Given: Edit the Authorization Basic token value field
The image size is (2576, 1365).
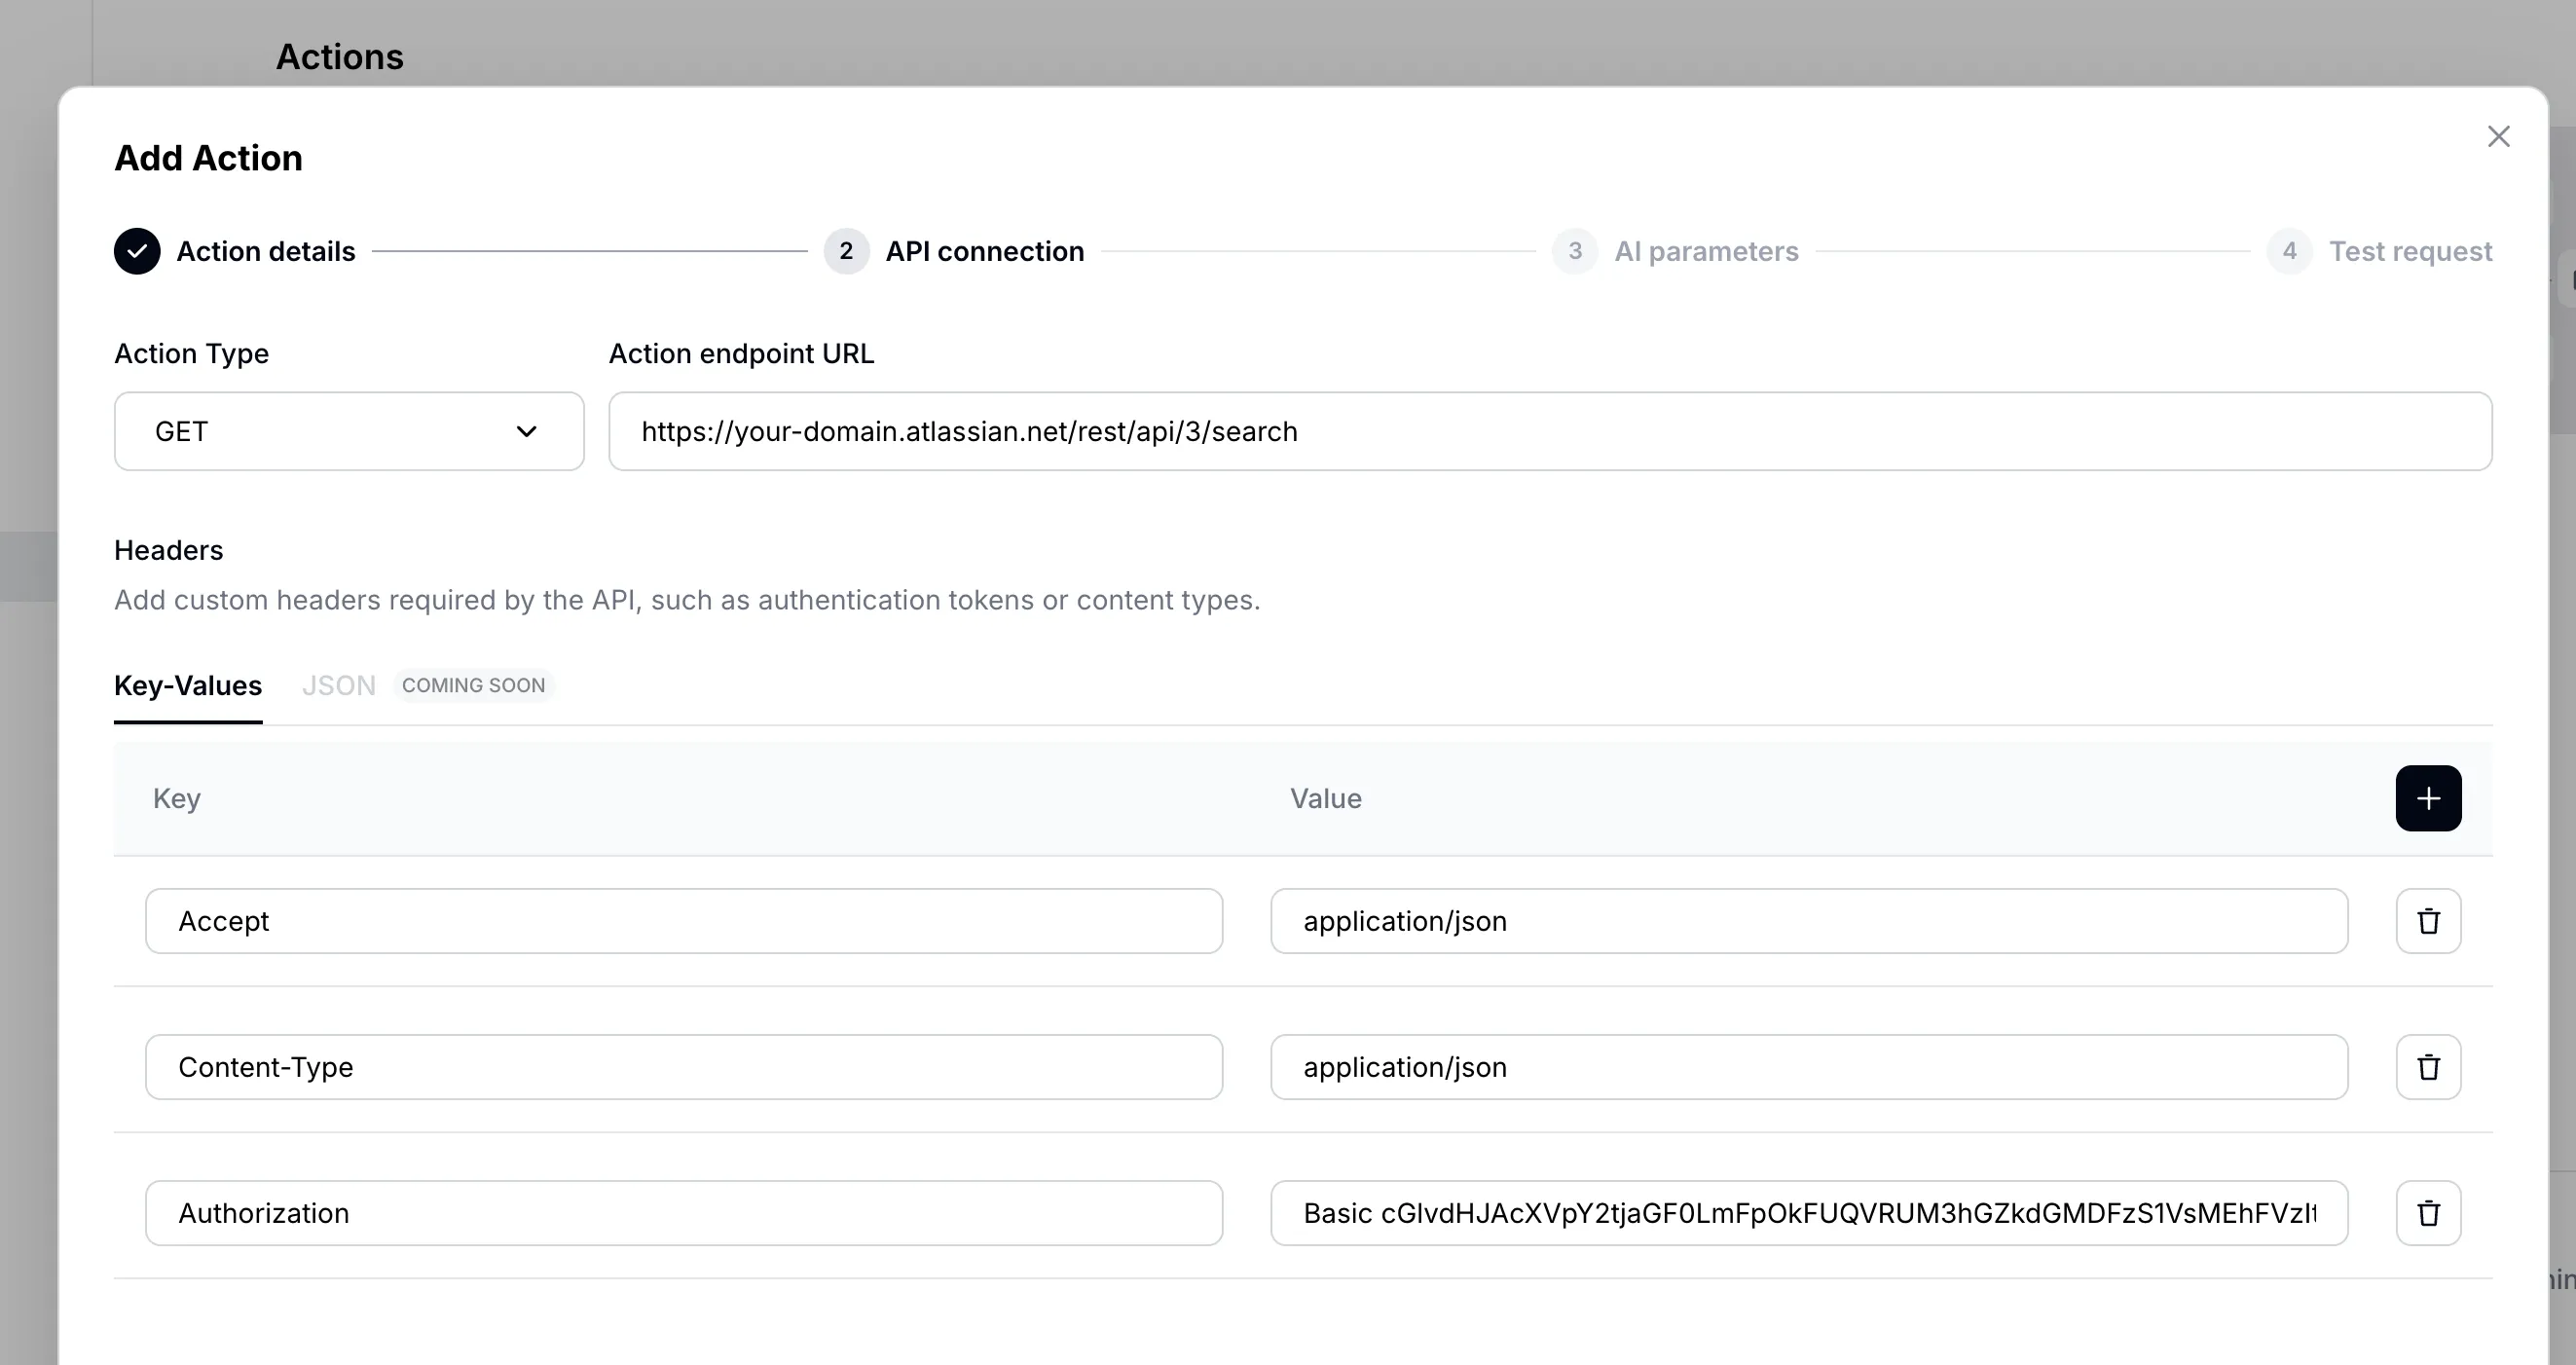Looking at the screenshot, I should point(1809,1213).
